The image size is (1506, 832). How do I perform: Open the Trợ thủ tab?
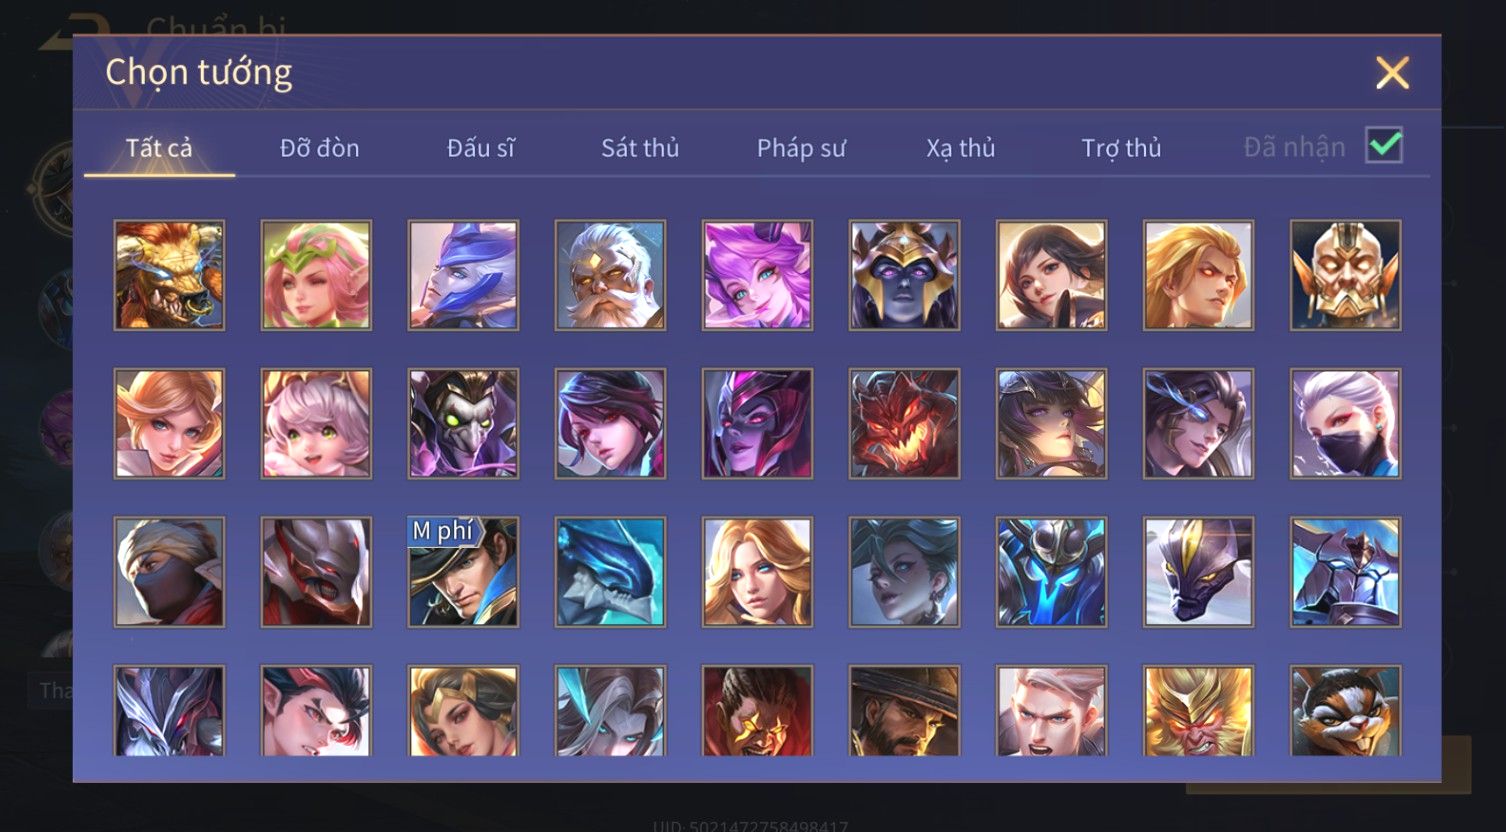pyautogui.click(x=1121, y=148)
